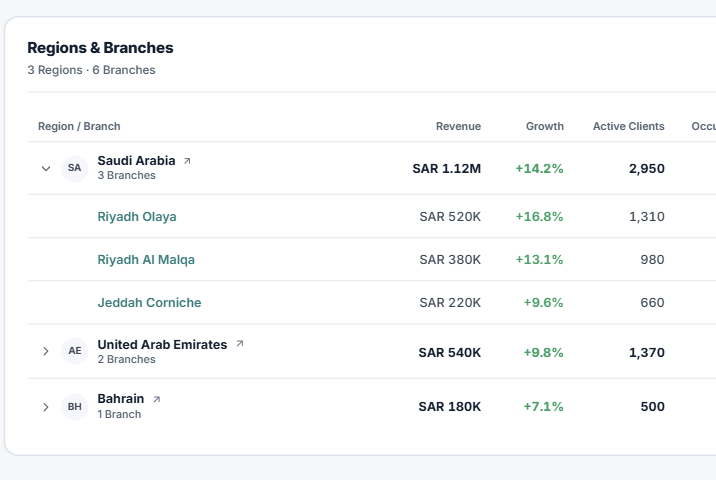Click the +7.1% growth value
Viewport: 716px width, 480px height.
click(x=543, y=406)
